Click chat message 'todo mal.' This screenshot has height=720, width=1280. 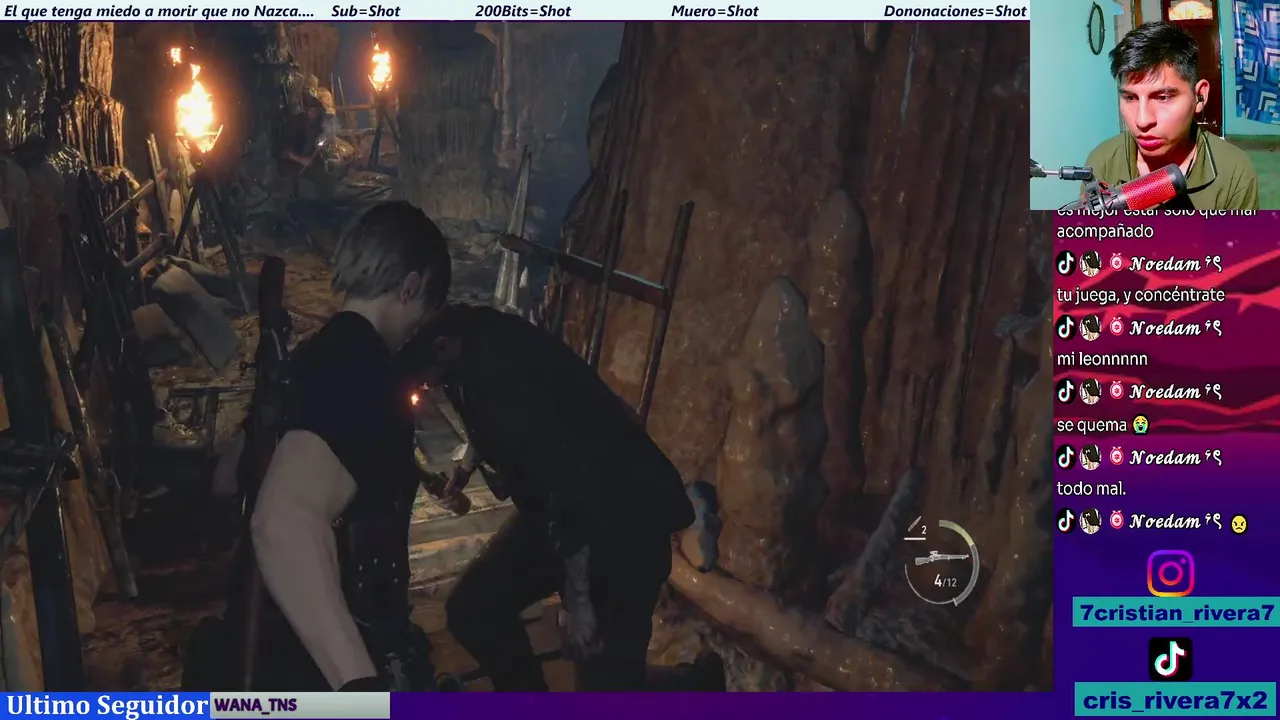coord(1091,489)
